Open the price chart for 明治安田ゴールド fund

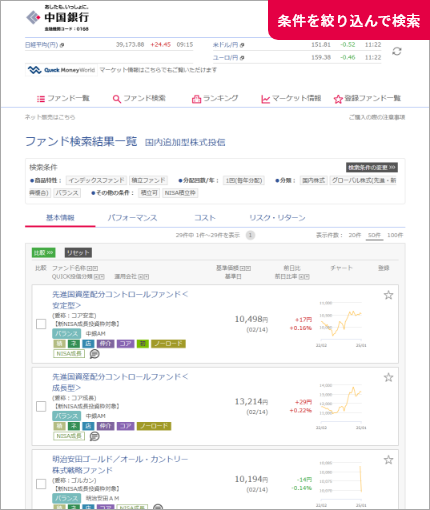[342, 484]
